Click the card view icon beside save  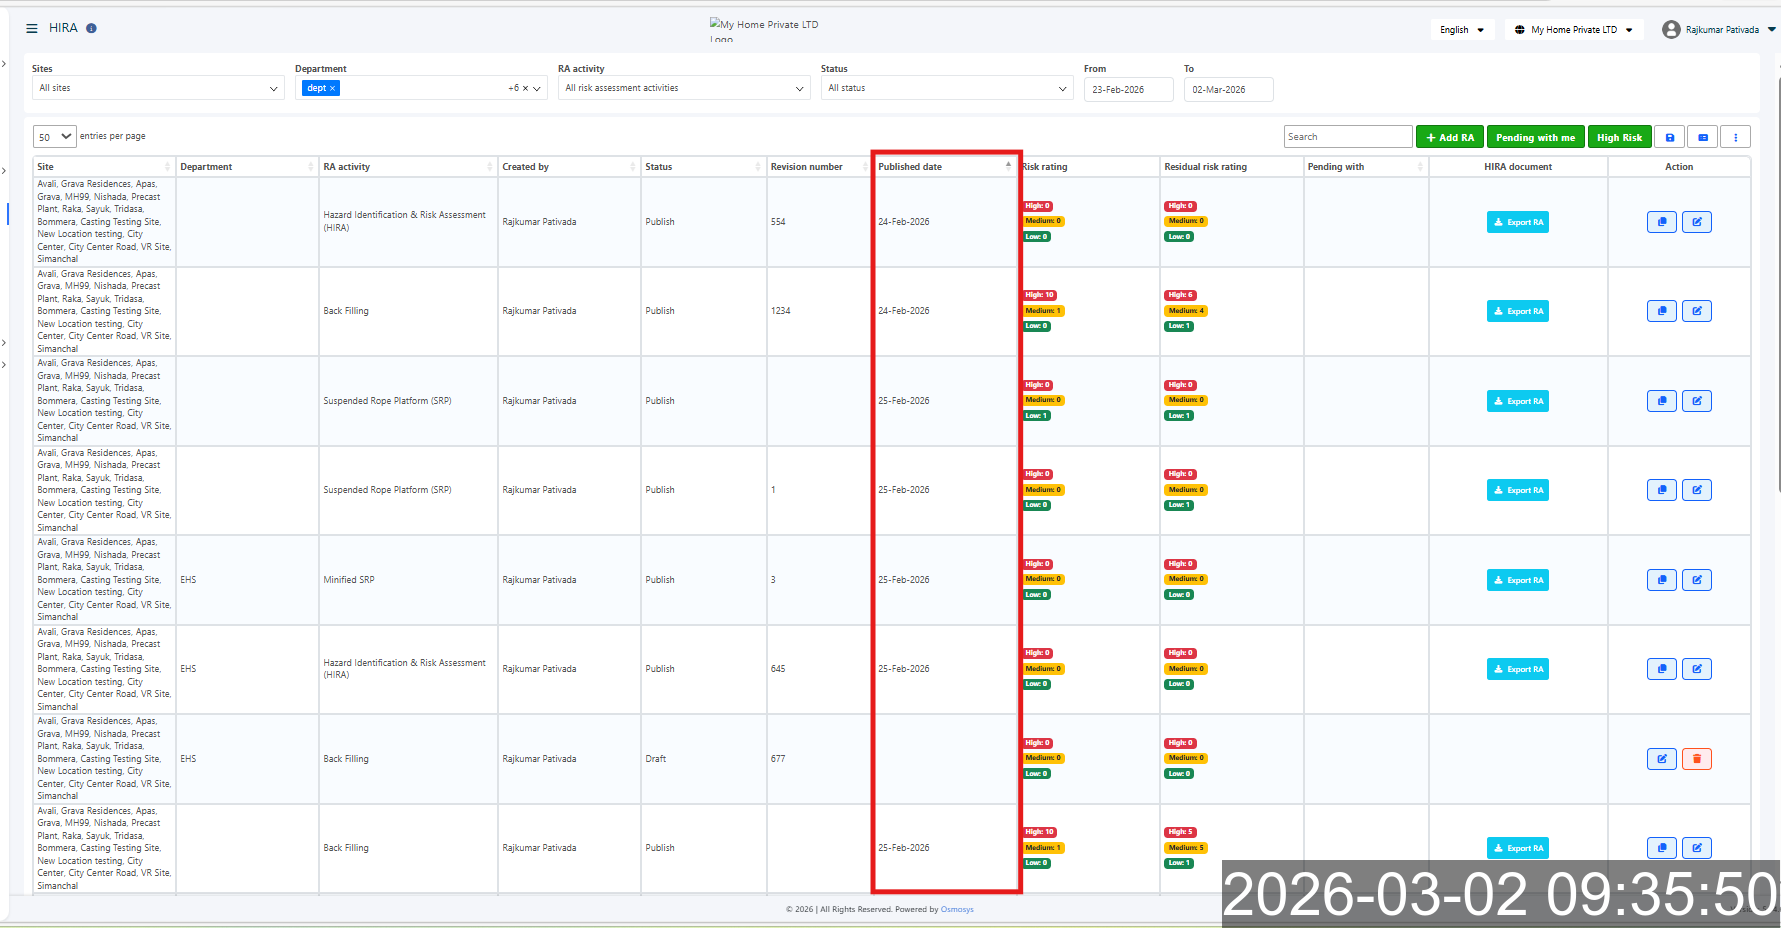pyautogui.click(x=1703, y=138)
